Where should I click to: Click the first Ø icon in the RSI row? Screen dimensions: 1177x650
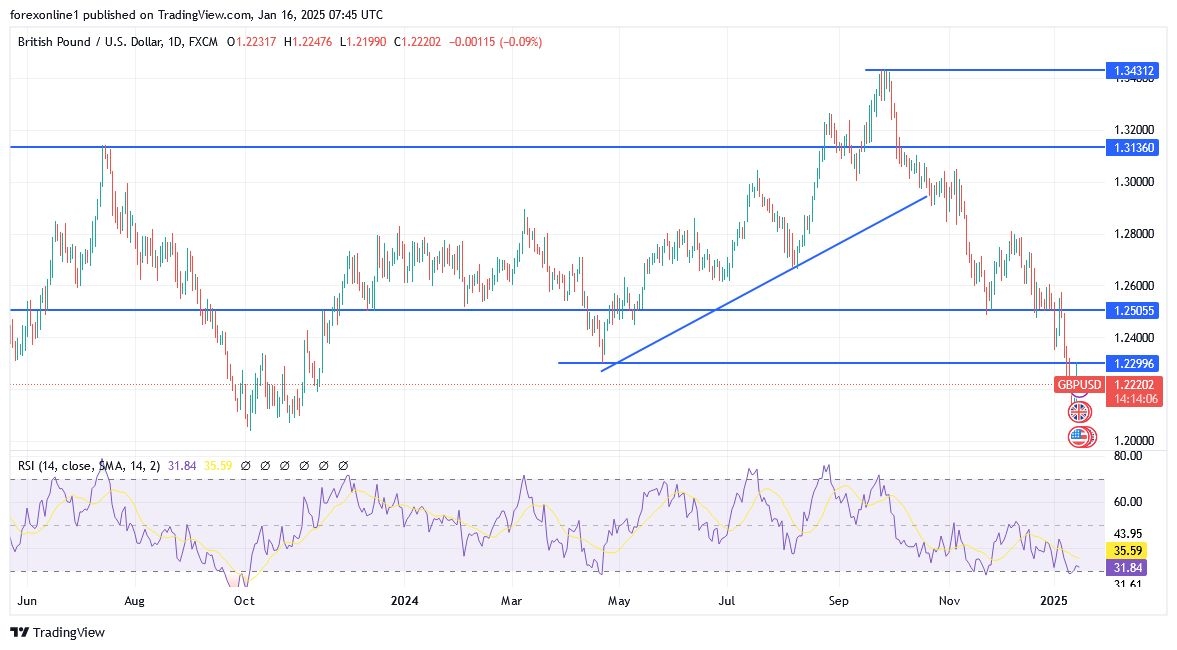tap(245, 465)
